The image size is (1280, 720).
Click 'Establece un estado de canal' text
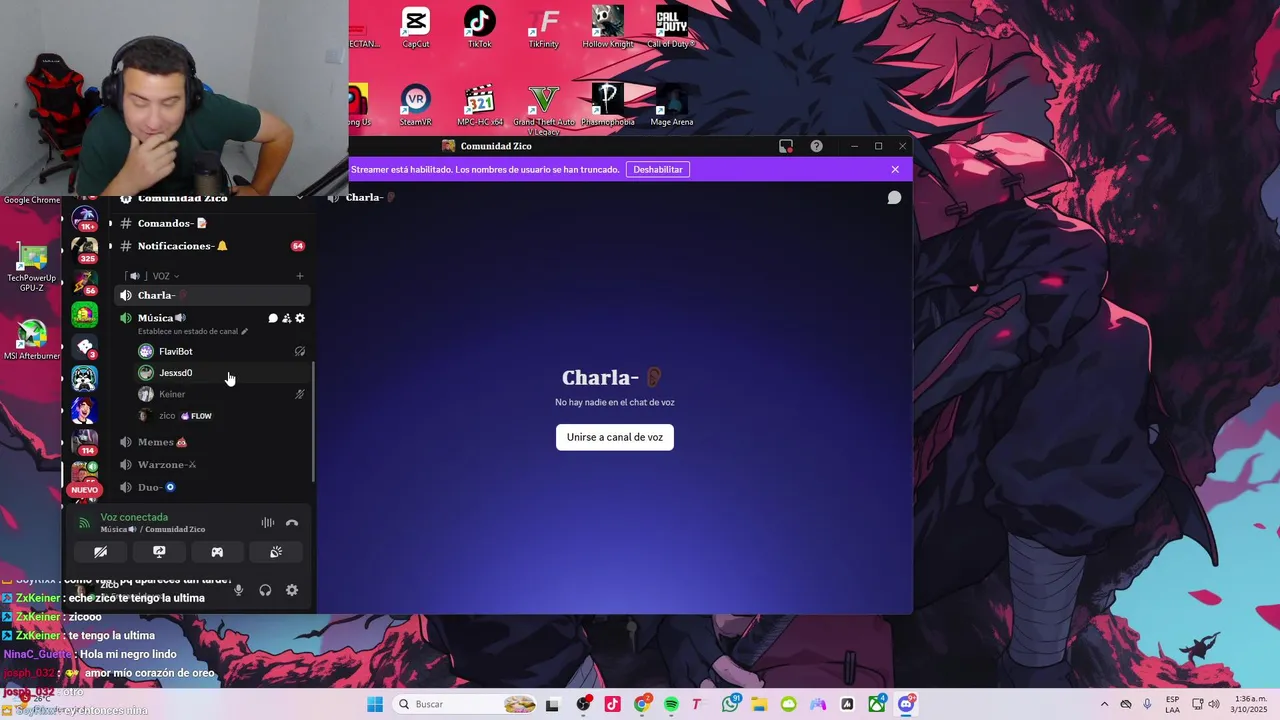point(192,331)
